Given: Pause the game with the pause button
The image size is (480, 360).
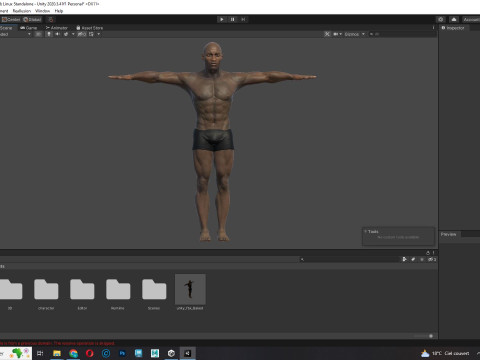Looking at the screenshot, I should click(232, 19).
